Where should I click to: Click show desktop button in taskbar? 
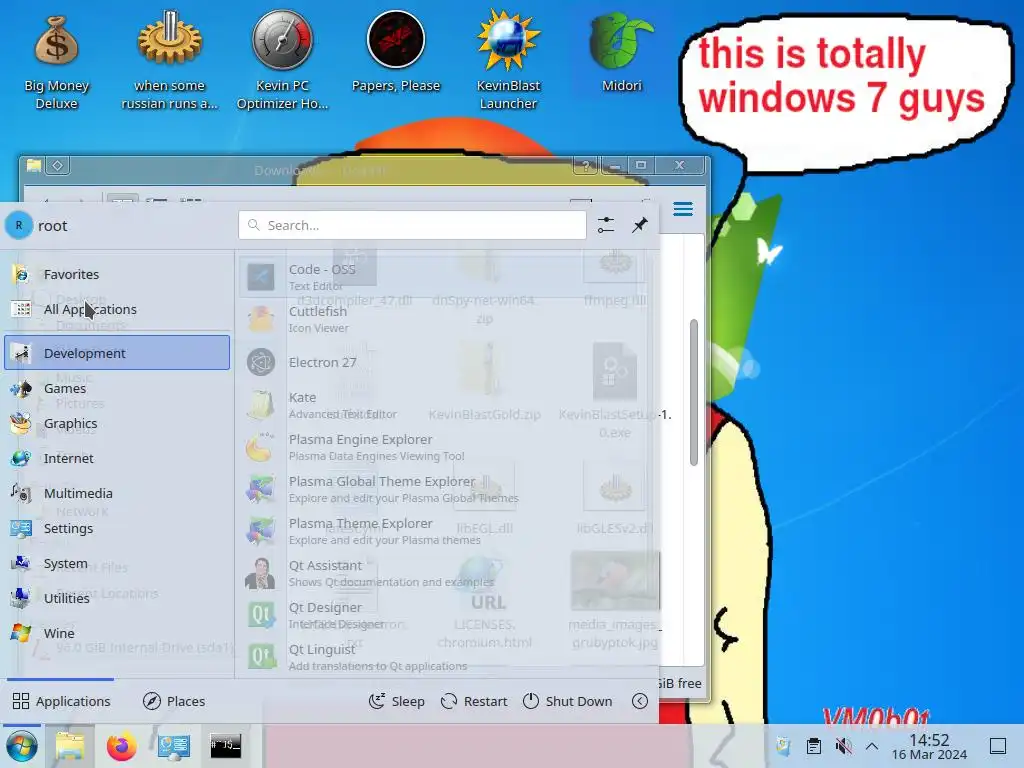(998, 746)
